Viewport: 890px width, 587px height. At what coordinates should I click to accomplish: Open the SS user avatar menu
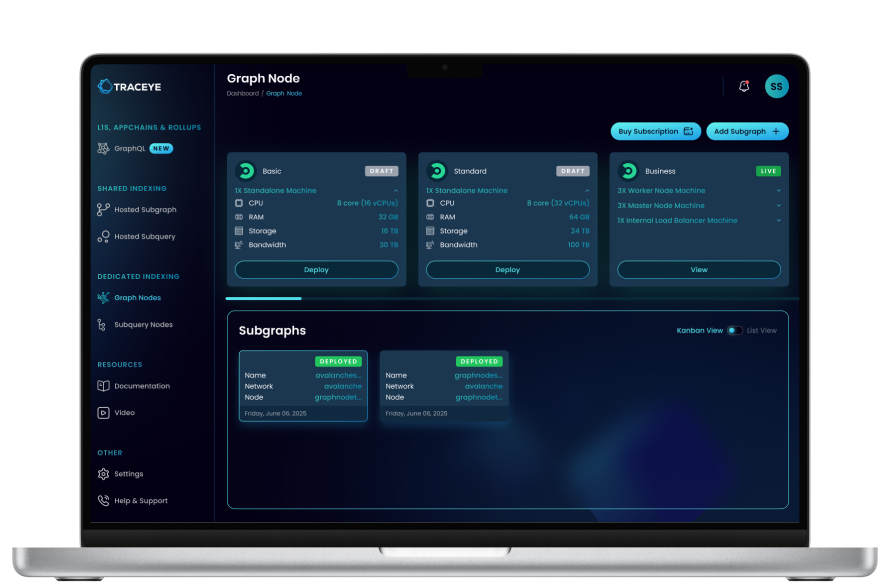coord(776,87)
